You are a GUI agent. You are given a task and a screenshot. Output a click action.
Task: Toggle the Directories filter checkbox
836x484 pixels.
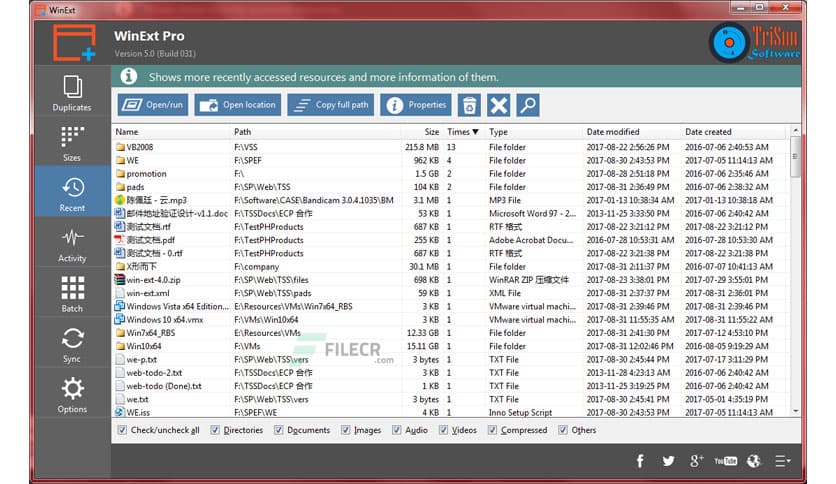coord(215,430)
